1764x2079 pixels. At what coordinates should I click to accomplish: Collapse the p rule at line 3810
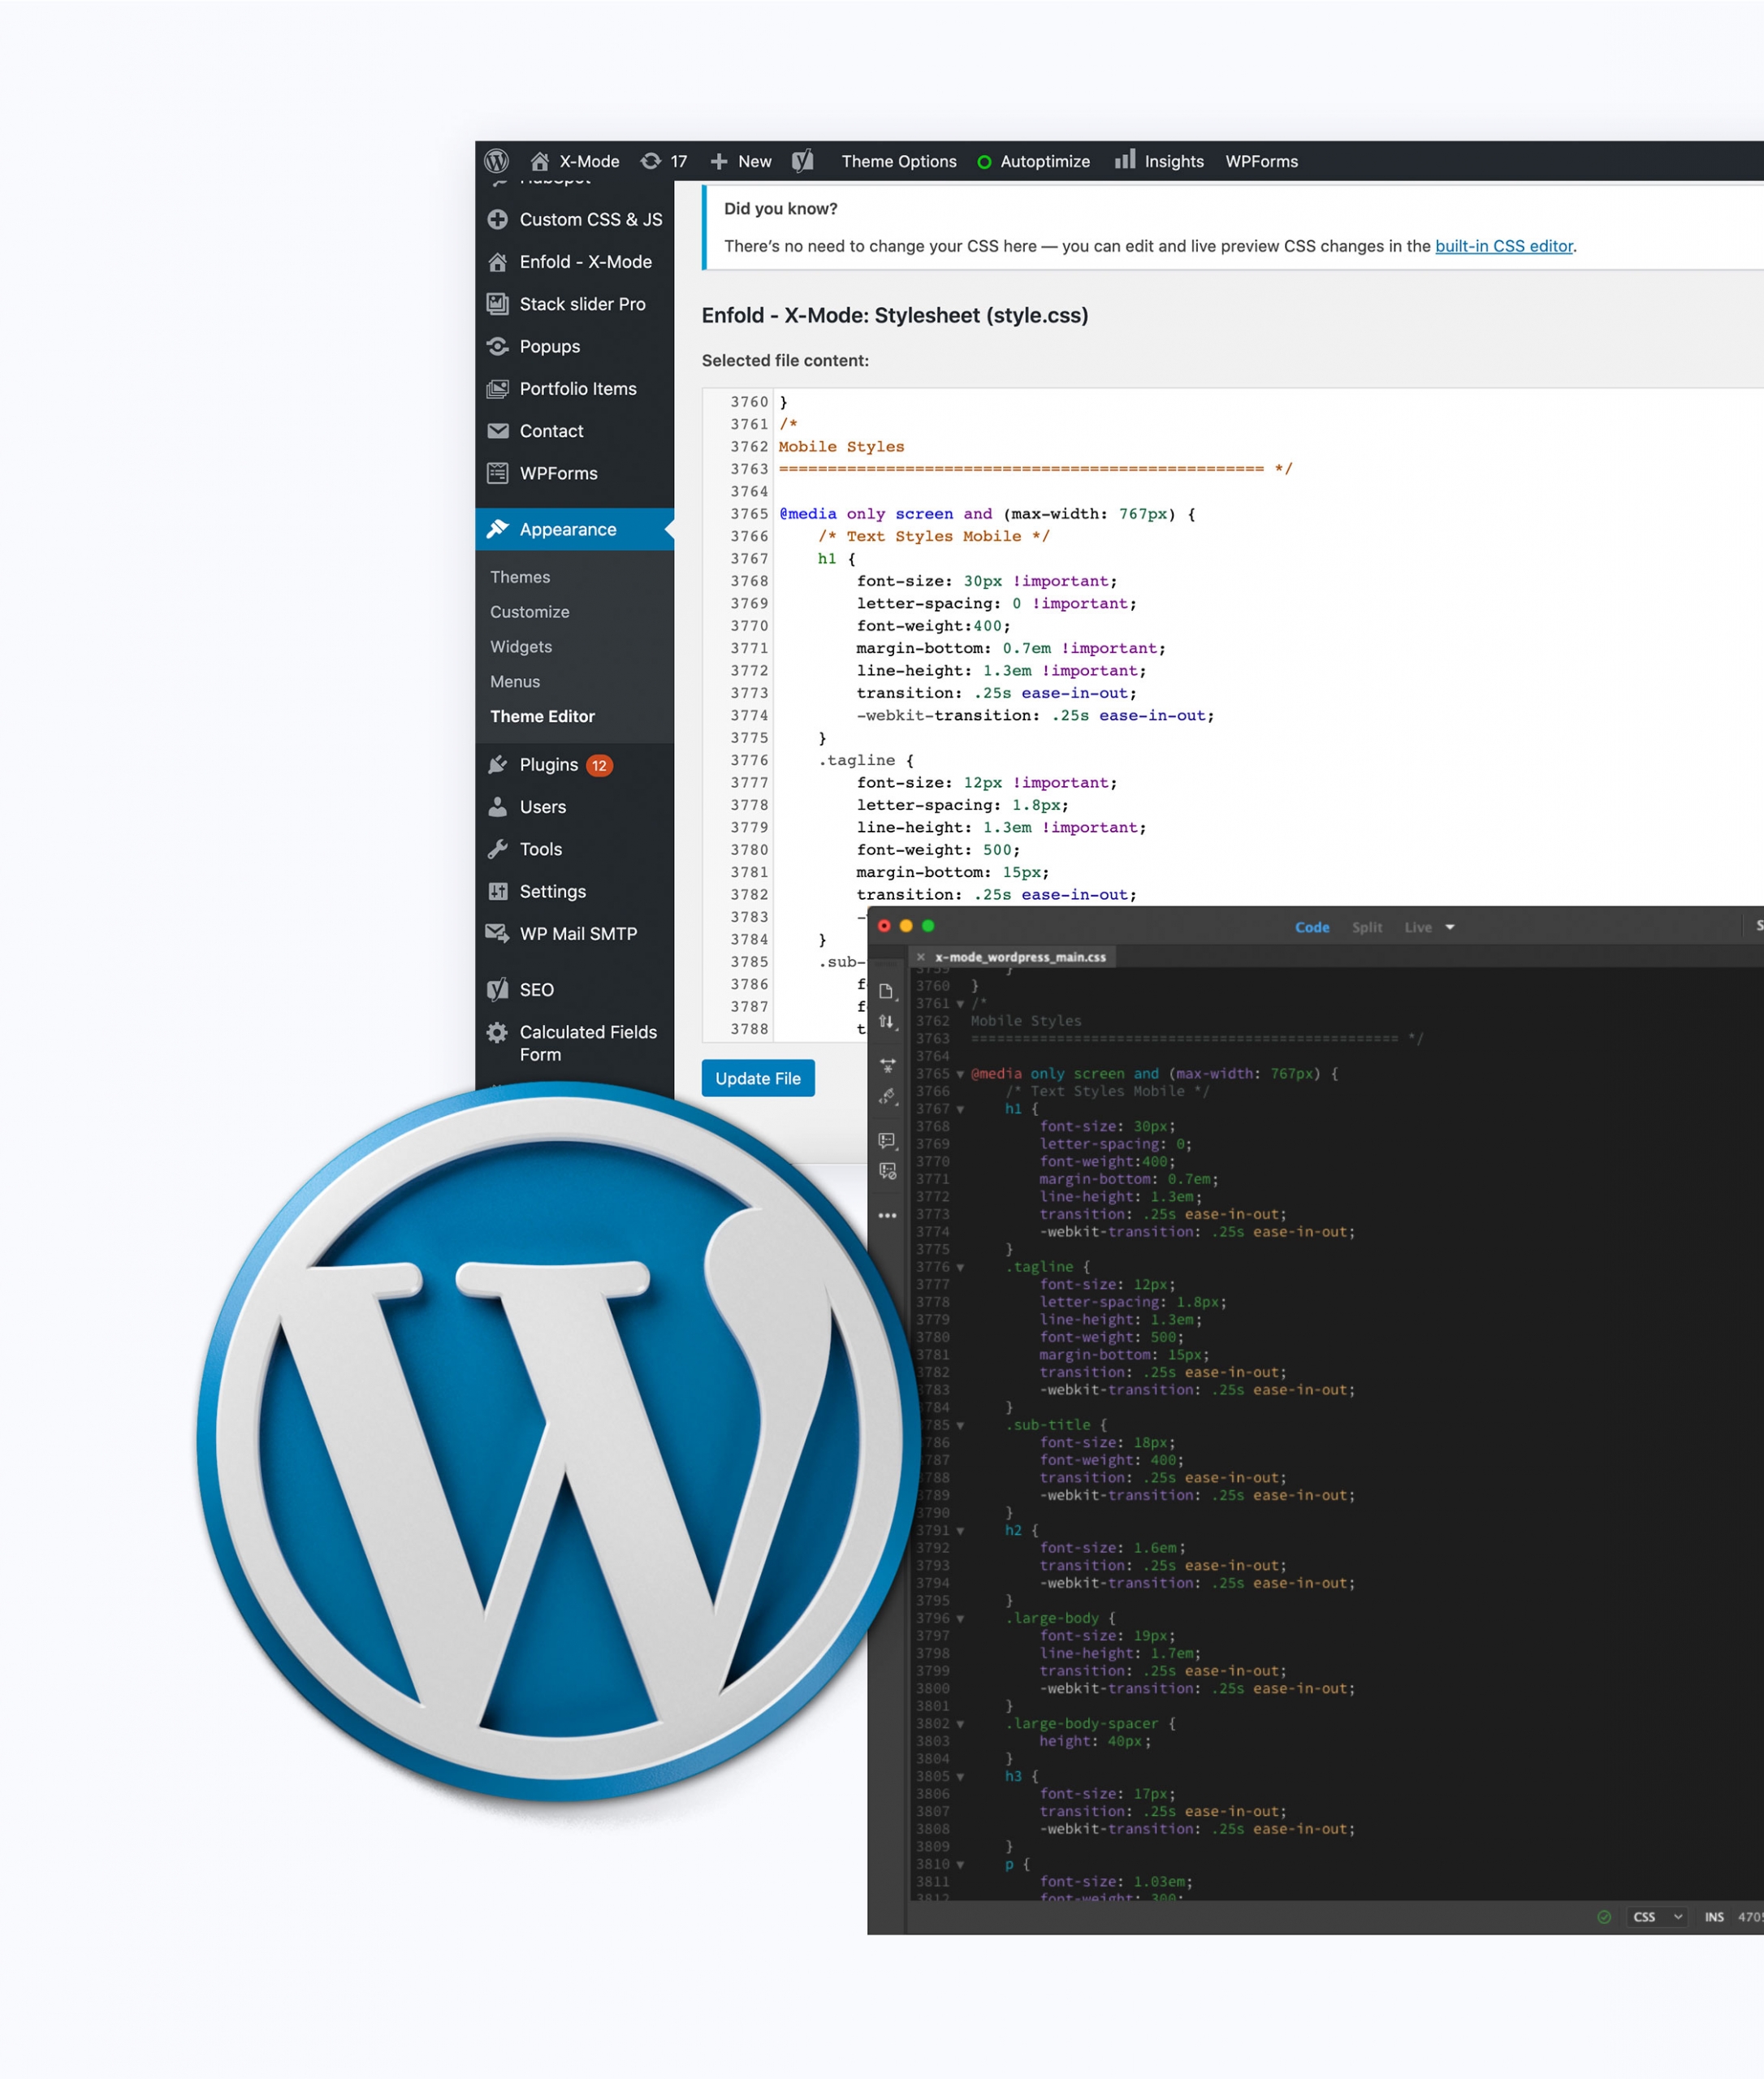tap(960, 1865)
